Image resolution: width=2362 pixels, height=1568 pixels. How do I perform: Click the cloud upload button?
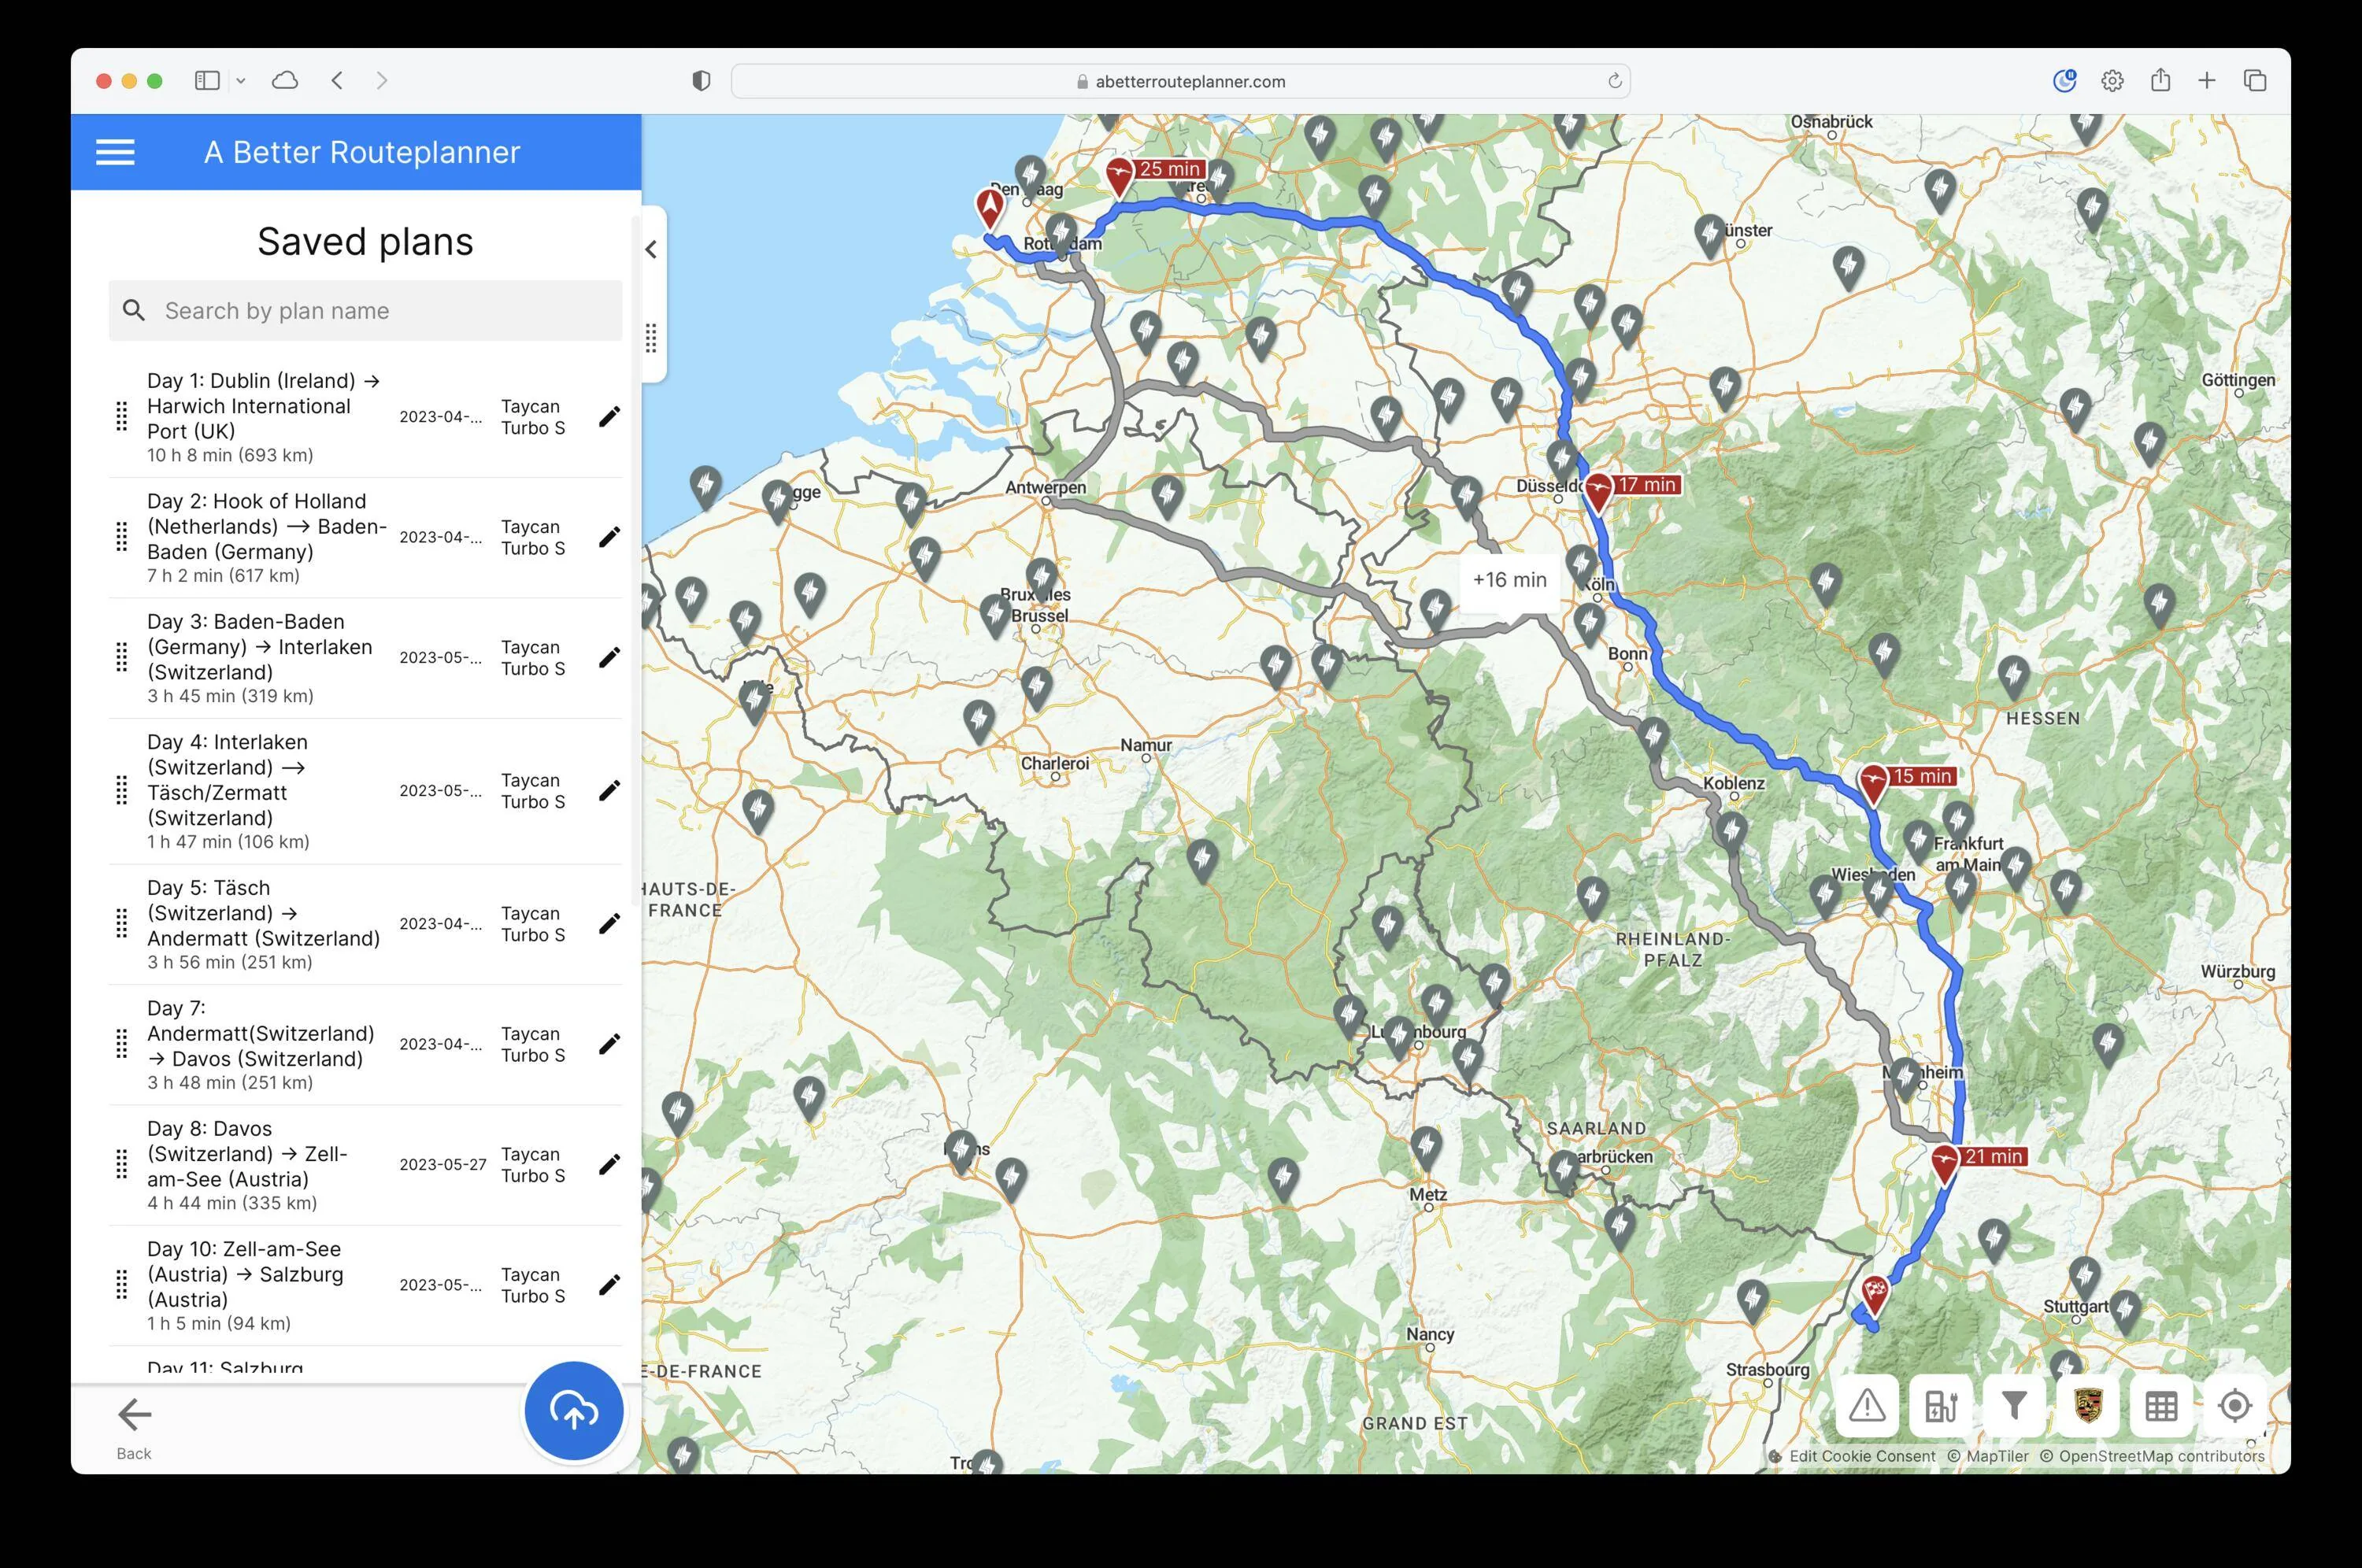click(x=574, y=1411)
